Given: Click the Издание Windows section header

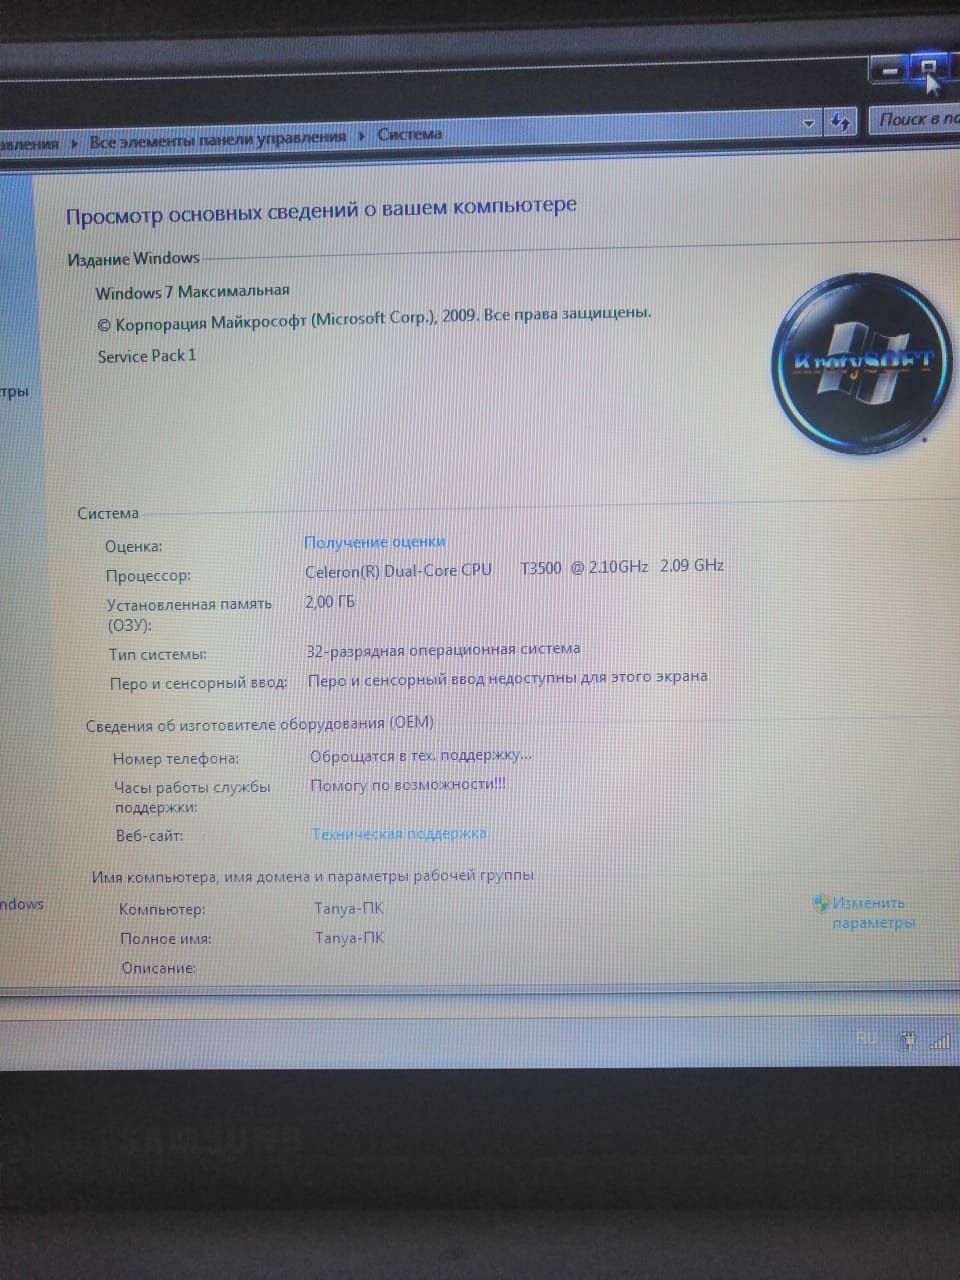Looking at the screenshot, I should click(x=133, y=258).
